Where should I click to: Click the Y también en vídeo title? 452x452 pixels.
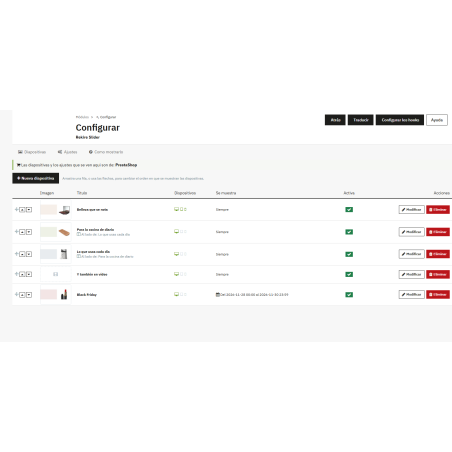coord(92,274)
